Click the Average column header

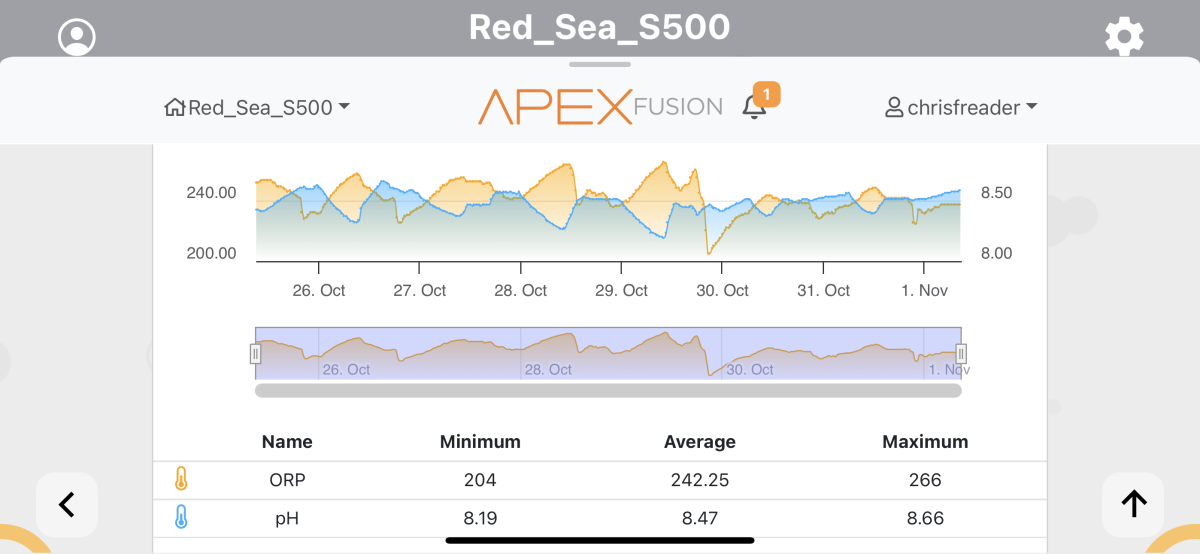700,441
